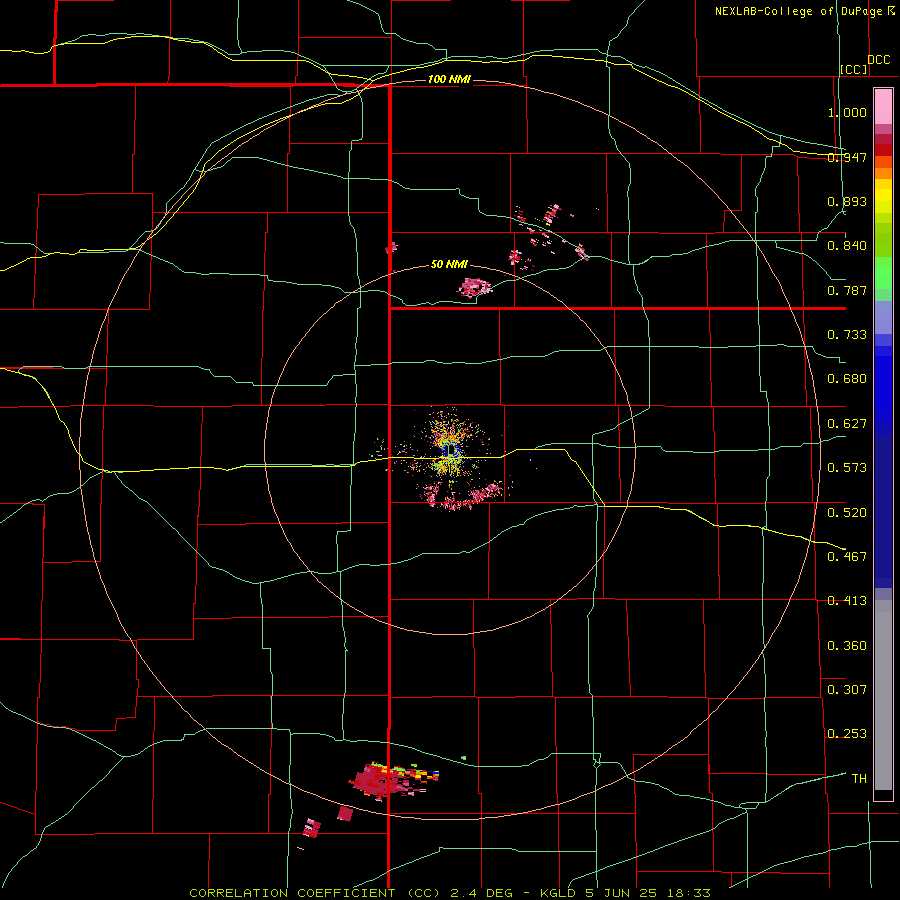Select the 0.253 scale value
900x900 pixels.
(847, 734)
